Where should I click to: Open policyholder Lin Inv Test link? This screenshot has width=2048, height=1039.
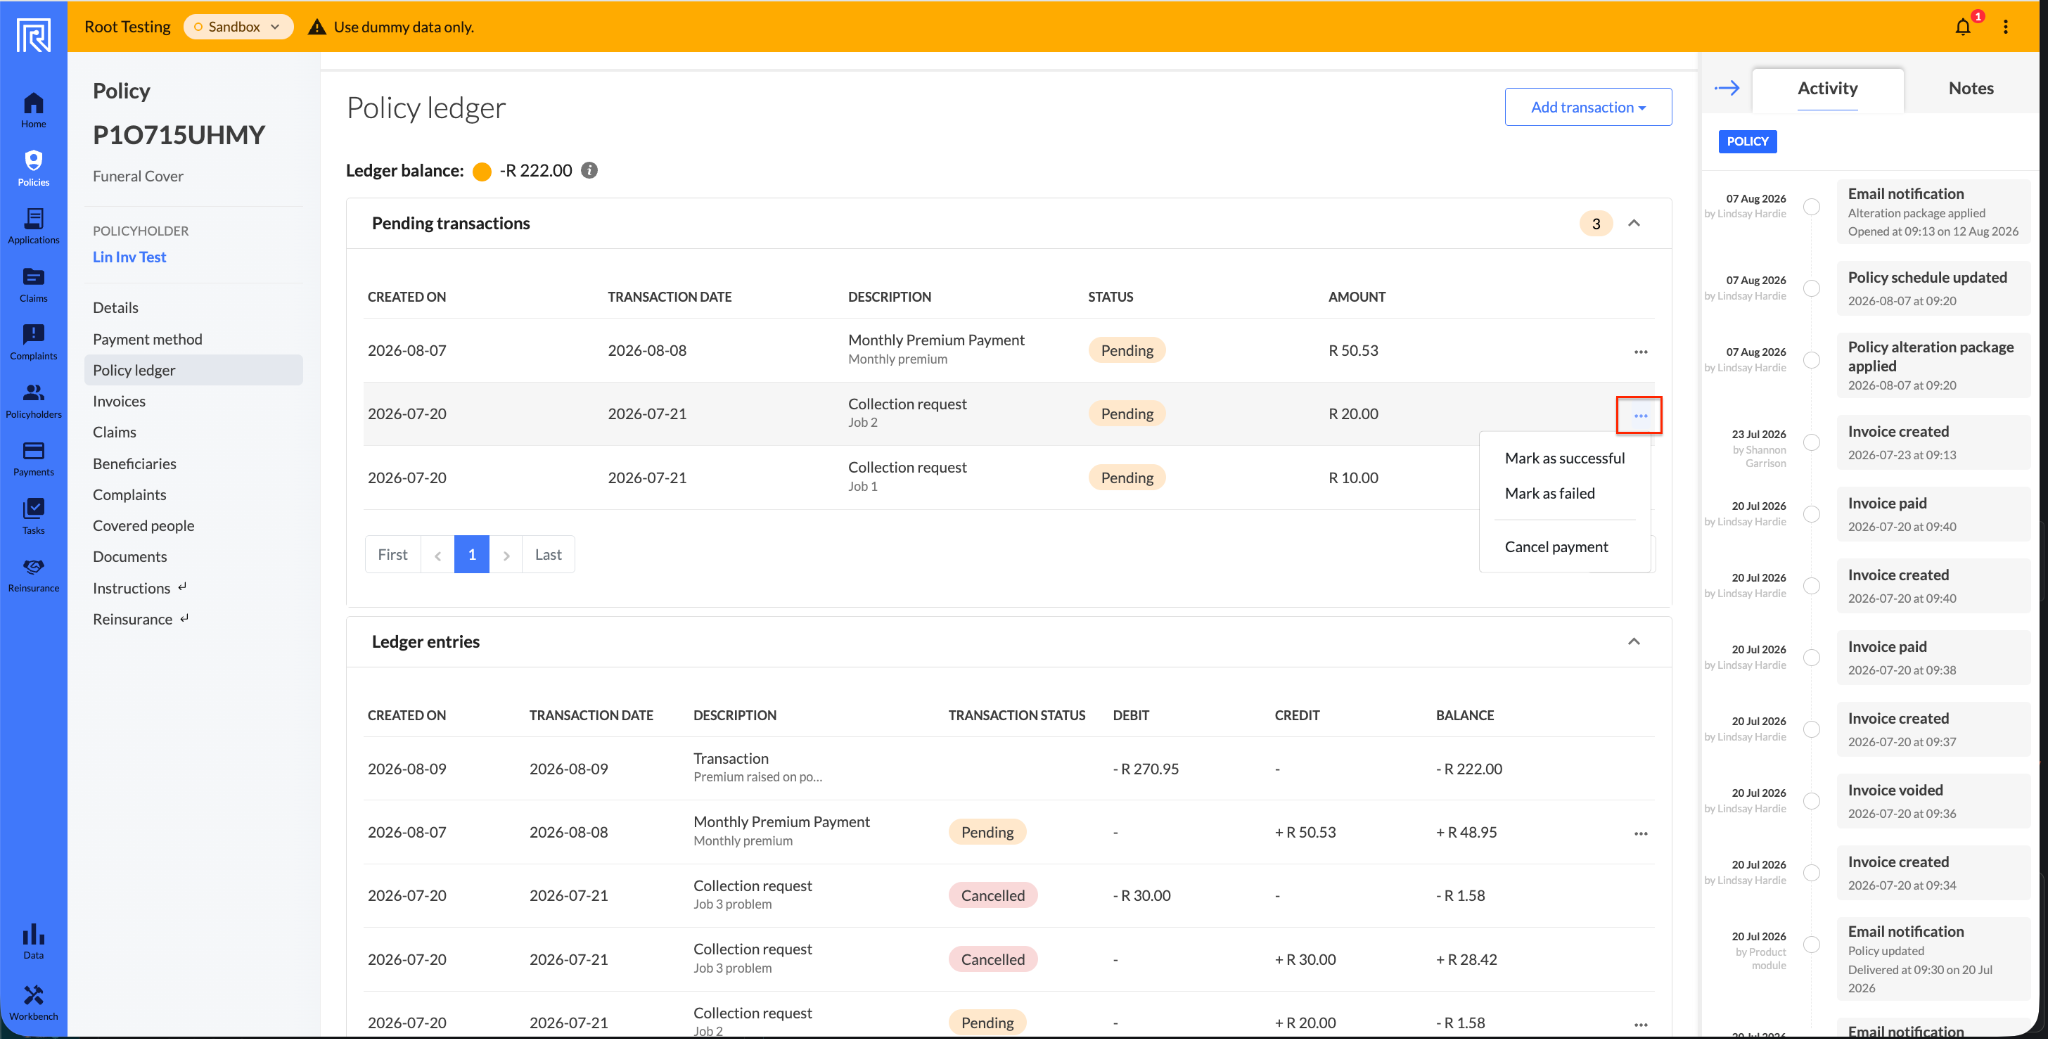[x=130, y=257]
